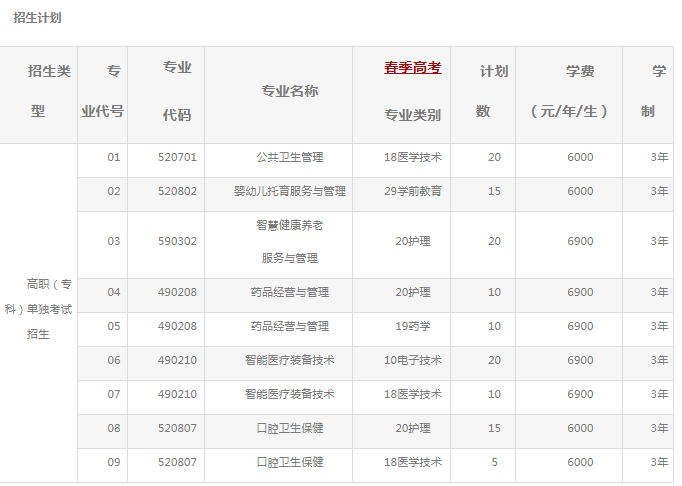682x486 pixels.
Task: Click the 春季高考 red underlined link
Action: click(412, 68)
